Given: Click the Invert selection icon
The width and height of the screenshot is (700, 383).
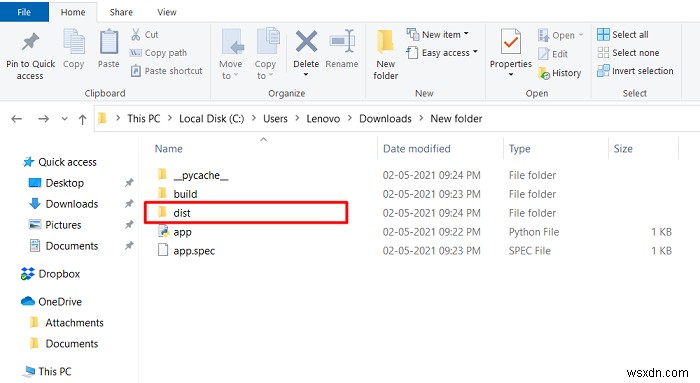Looking at the screenshot, I should click(x=603, y=71).
